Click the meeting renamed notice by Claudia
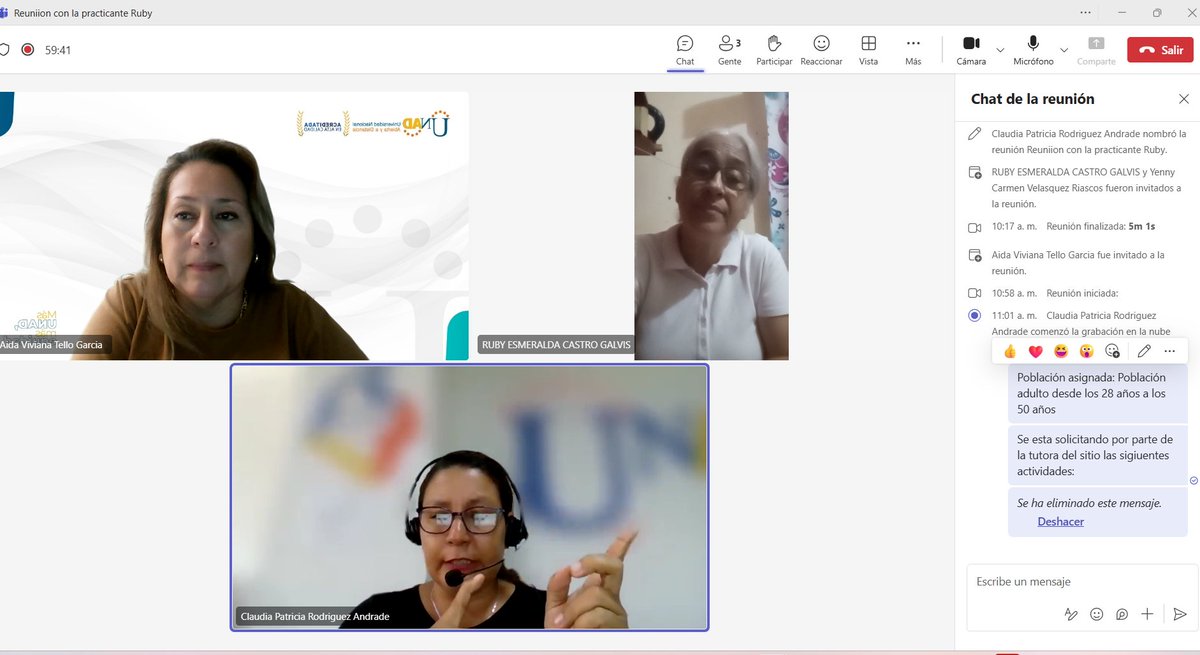 tap(1078, 141)
